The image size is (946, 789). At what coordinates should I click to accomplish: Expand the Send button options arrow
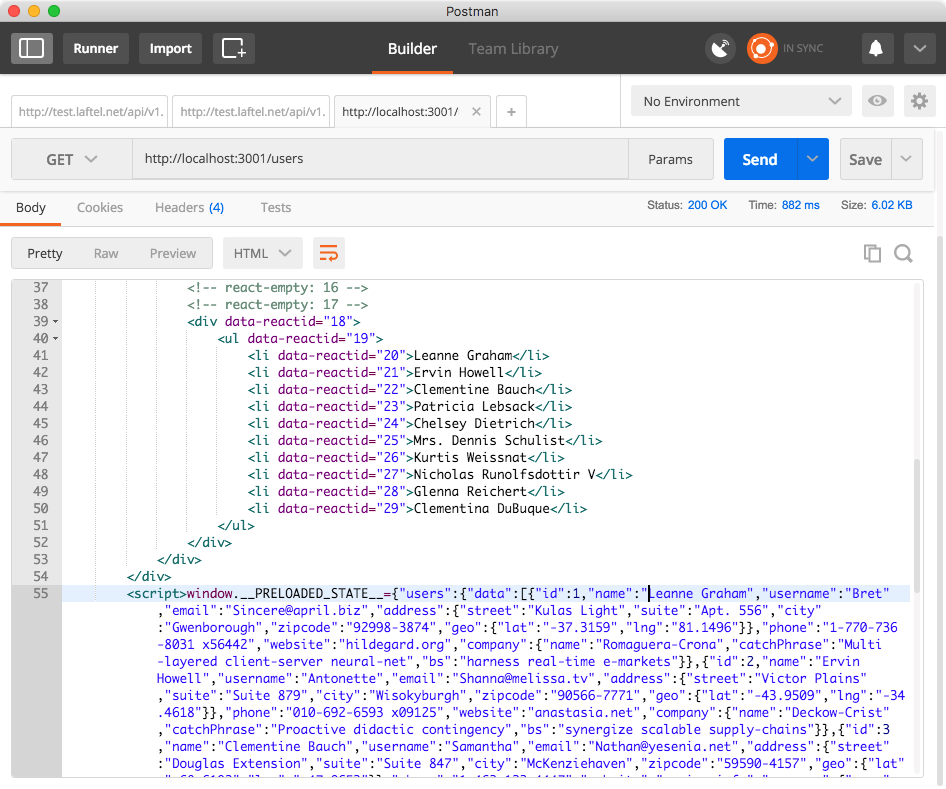tap(813, 159)
